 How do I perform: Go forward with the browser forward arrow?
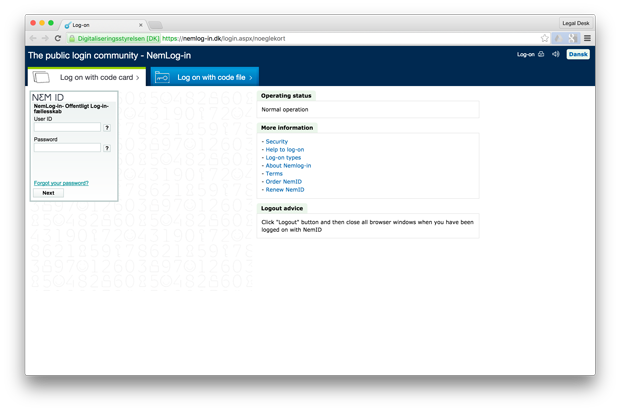tap(45, 38)
